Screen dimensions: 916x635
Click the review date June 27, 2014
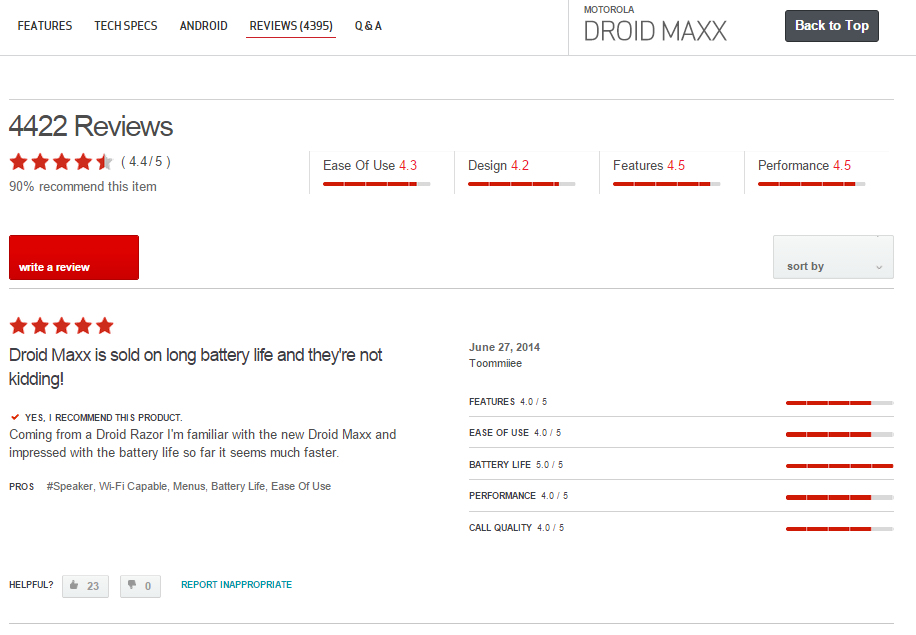pyautogui.click(x=505, y=347)
